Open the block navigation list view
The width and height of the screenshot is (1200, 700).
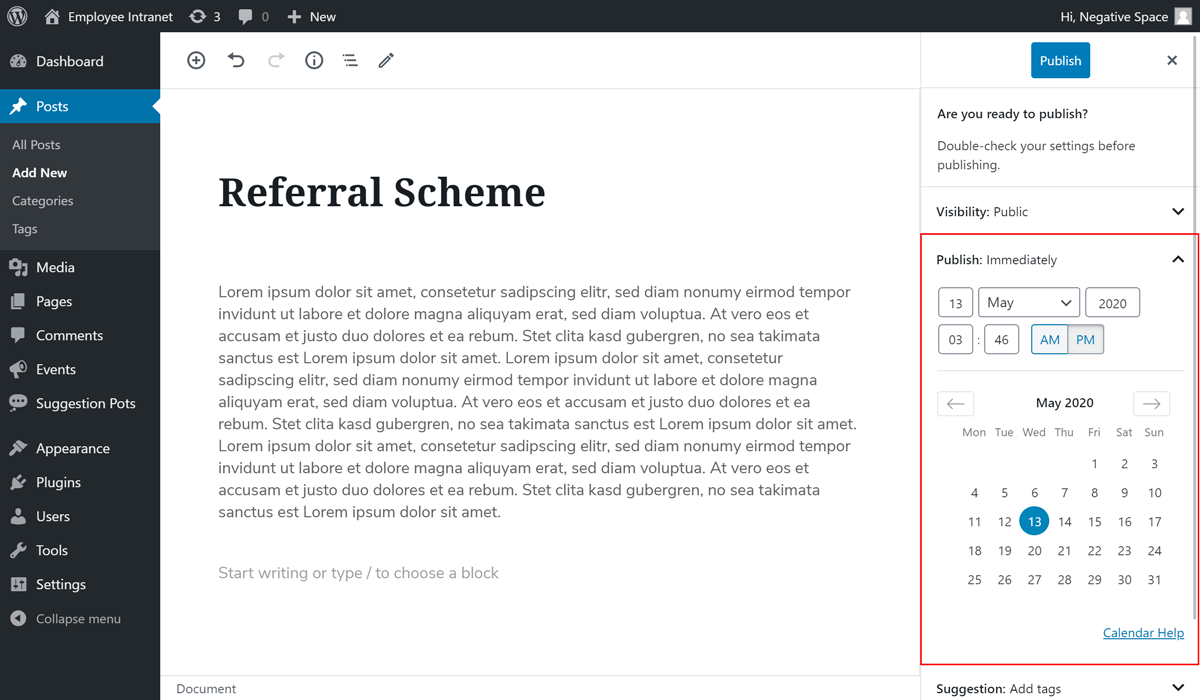coord(349,60)
